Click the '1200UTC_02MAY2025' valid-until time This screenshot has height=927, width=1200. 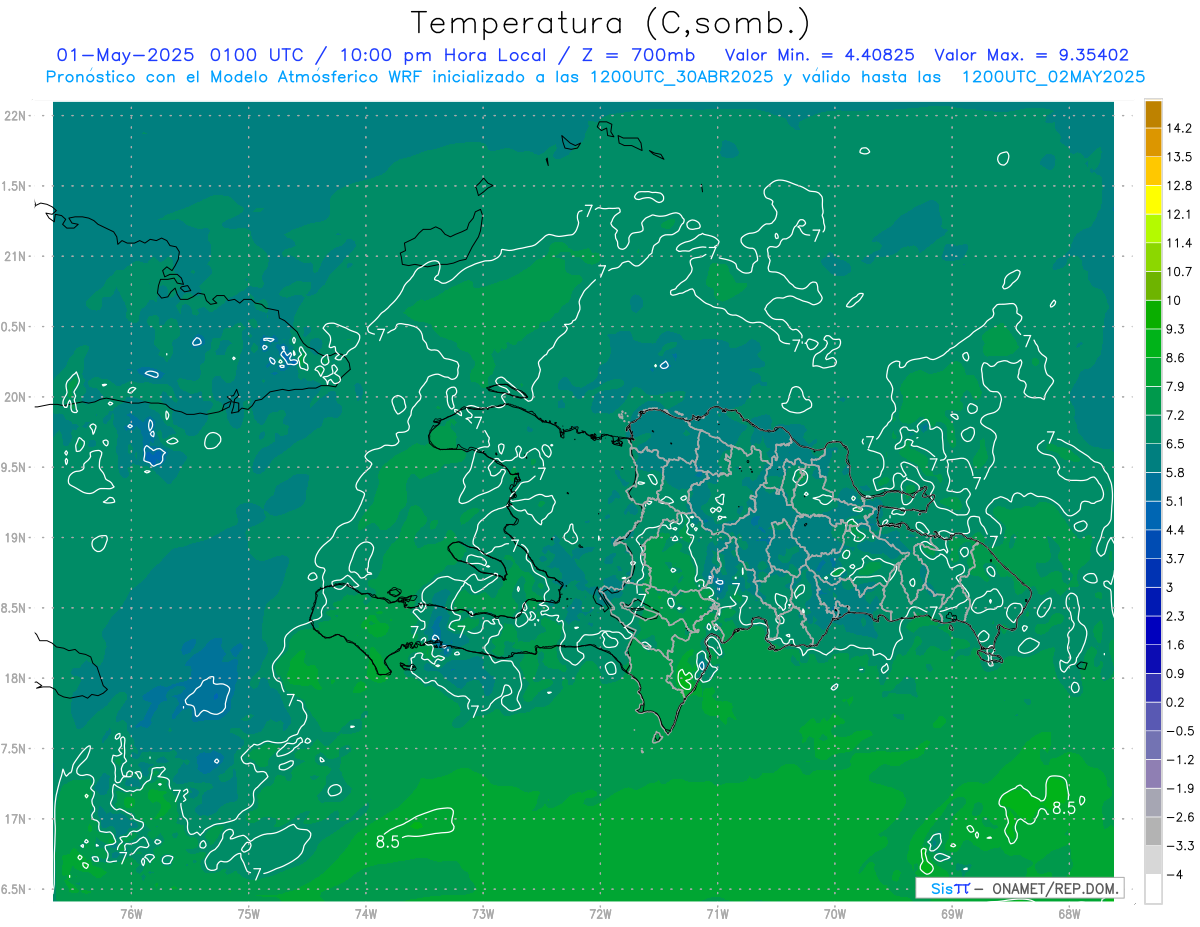click(x=1053, y=77)
